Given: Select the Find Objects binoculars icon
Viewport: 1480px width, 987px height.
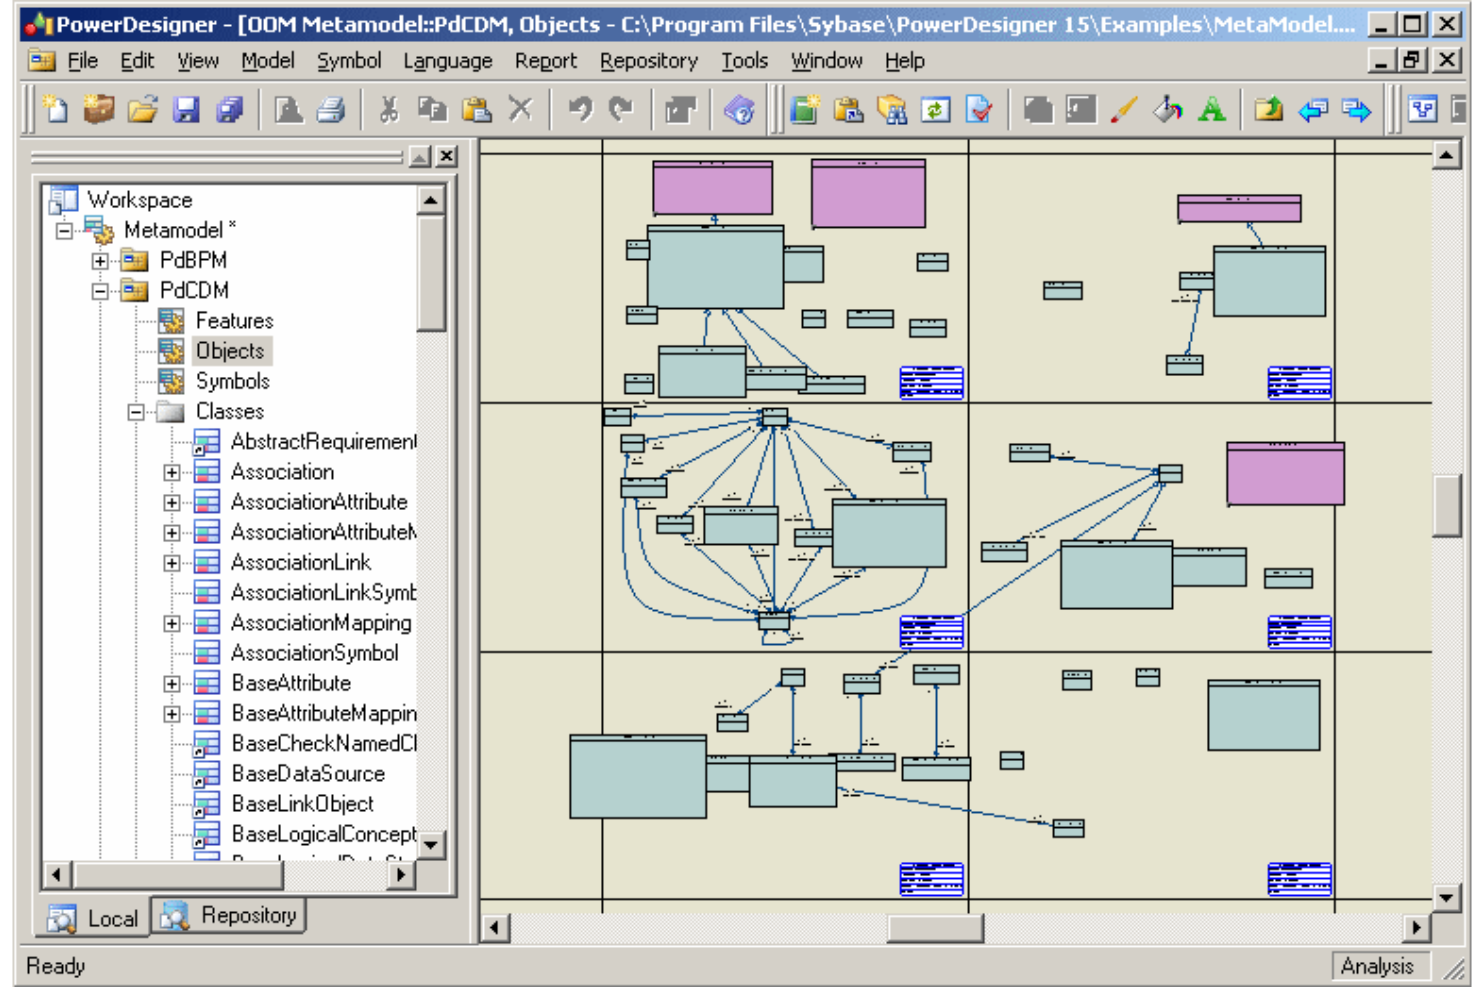Looking at the screenshot, I should [x=892, y=111].
